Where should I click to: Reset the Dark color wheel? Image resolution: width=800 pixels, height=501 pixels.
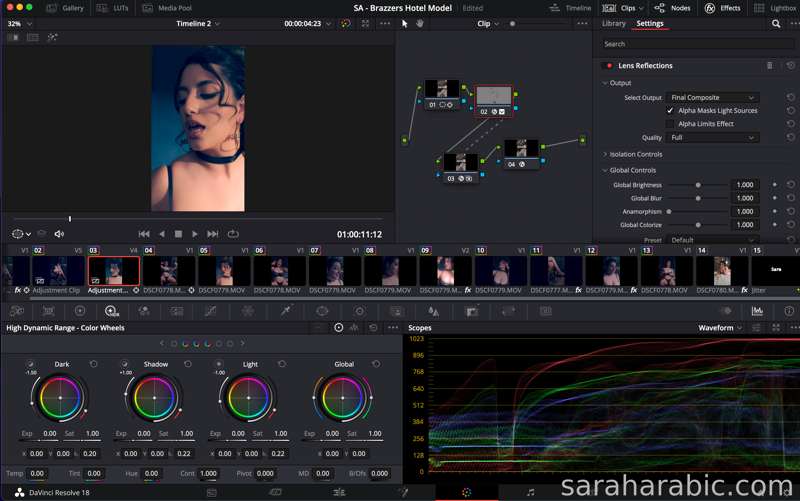[x=93, y=364]
